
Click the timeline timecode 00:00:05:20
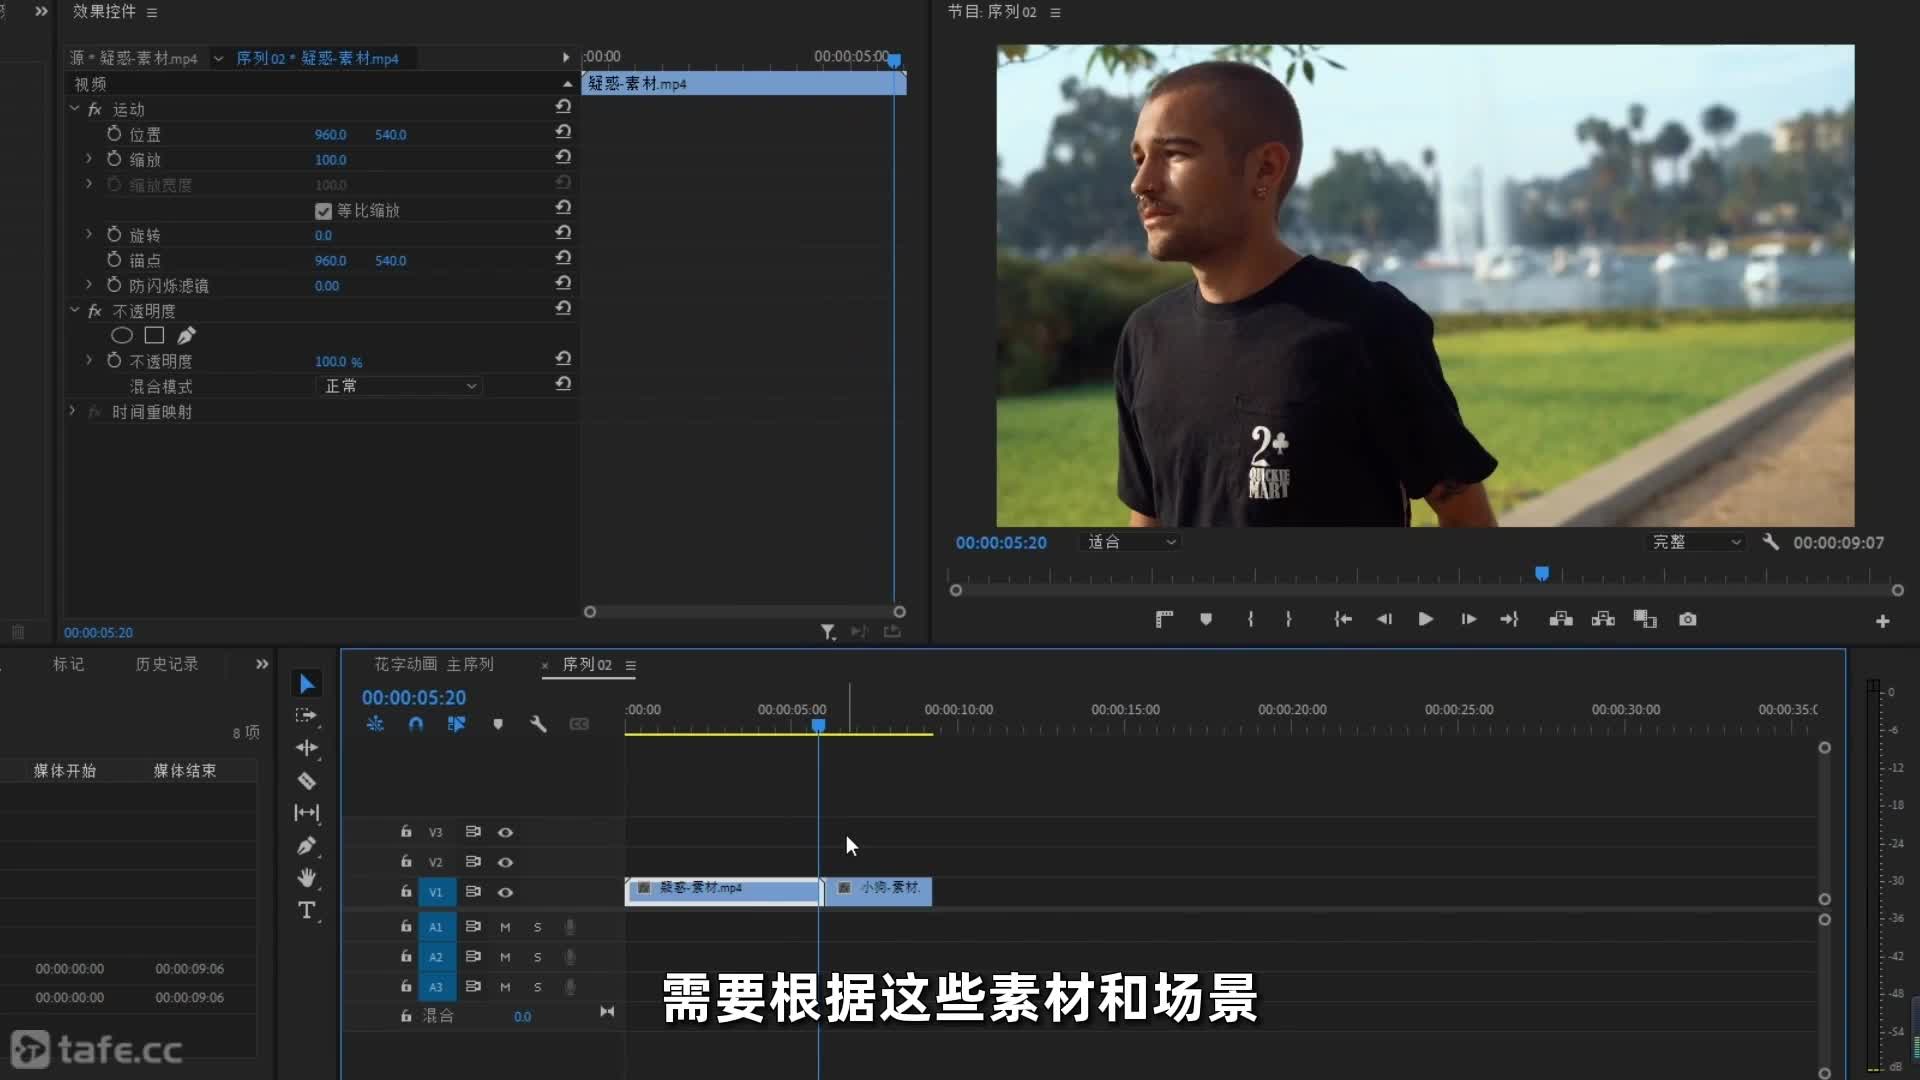coord(414,698)
